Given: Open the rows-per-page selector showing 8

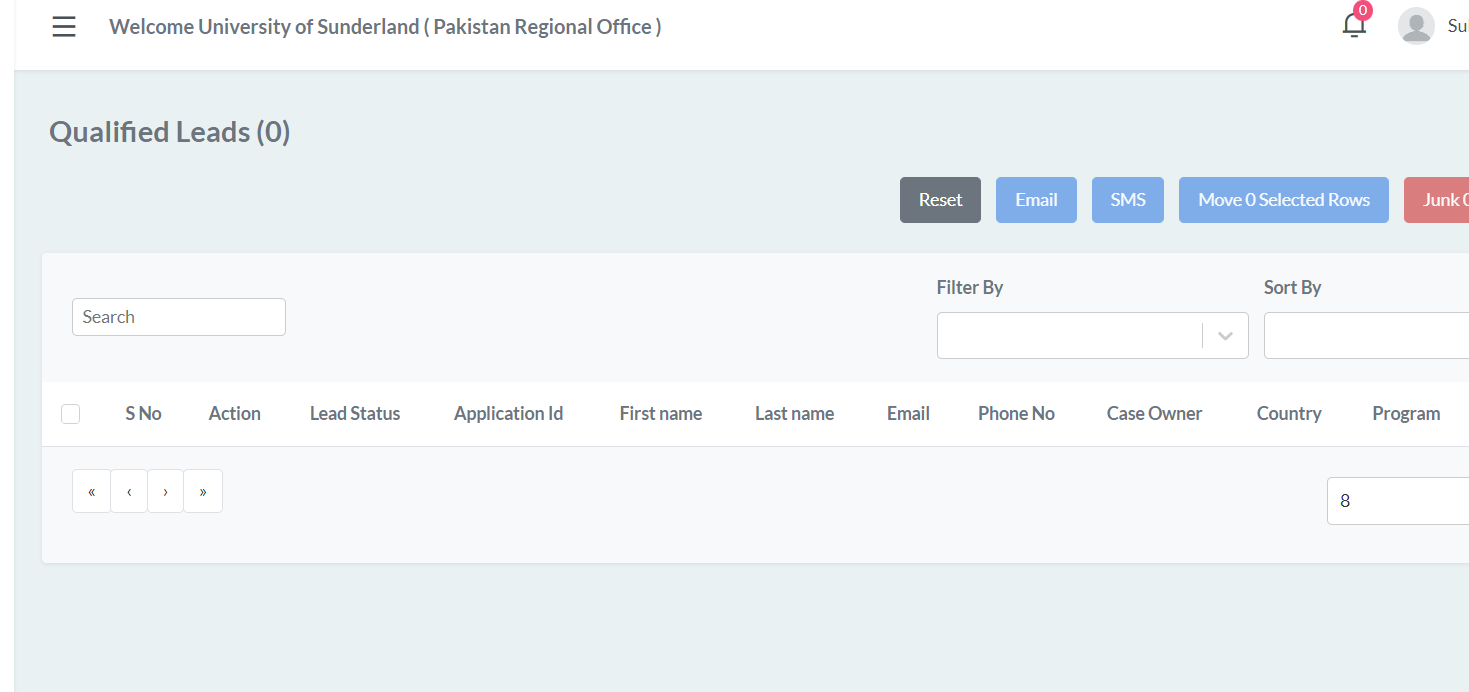Looking at the screenshot, I should click(1397, 501).
